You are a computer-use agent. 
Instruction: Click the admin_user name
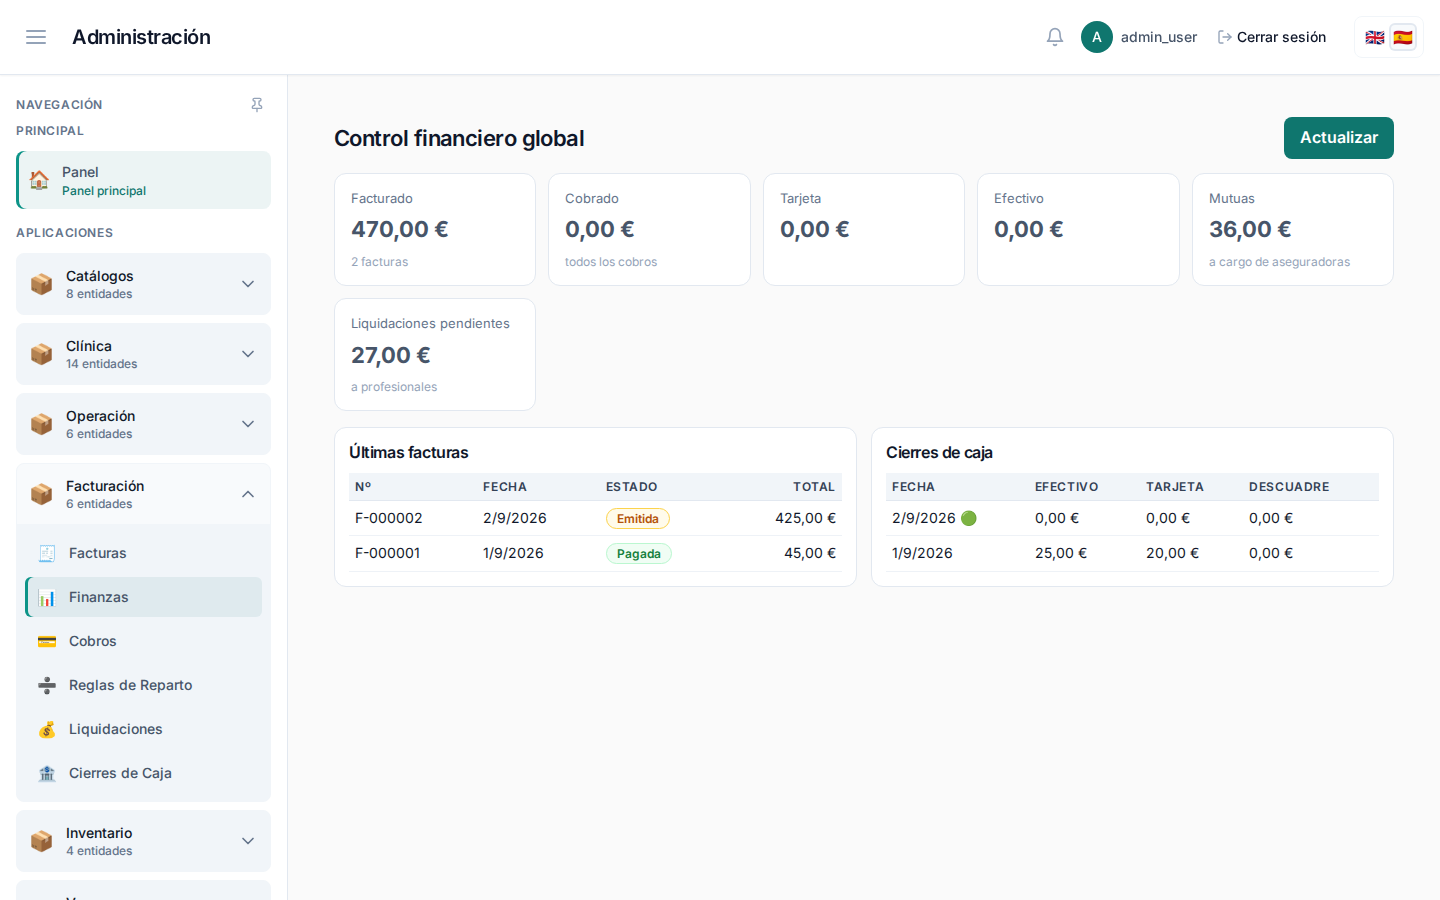point(1158,37)
